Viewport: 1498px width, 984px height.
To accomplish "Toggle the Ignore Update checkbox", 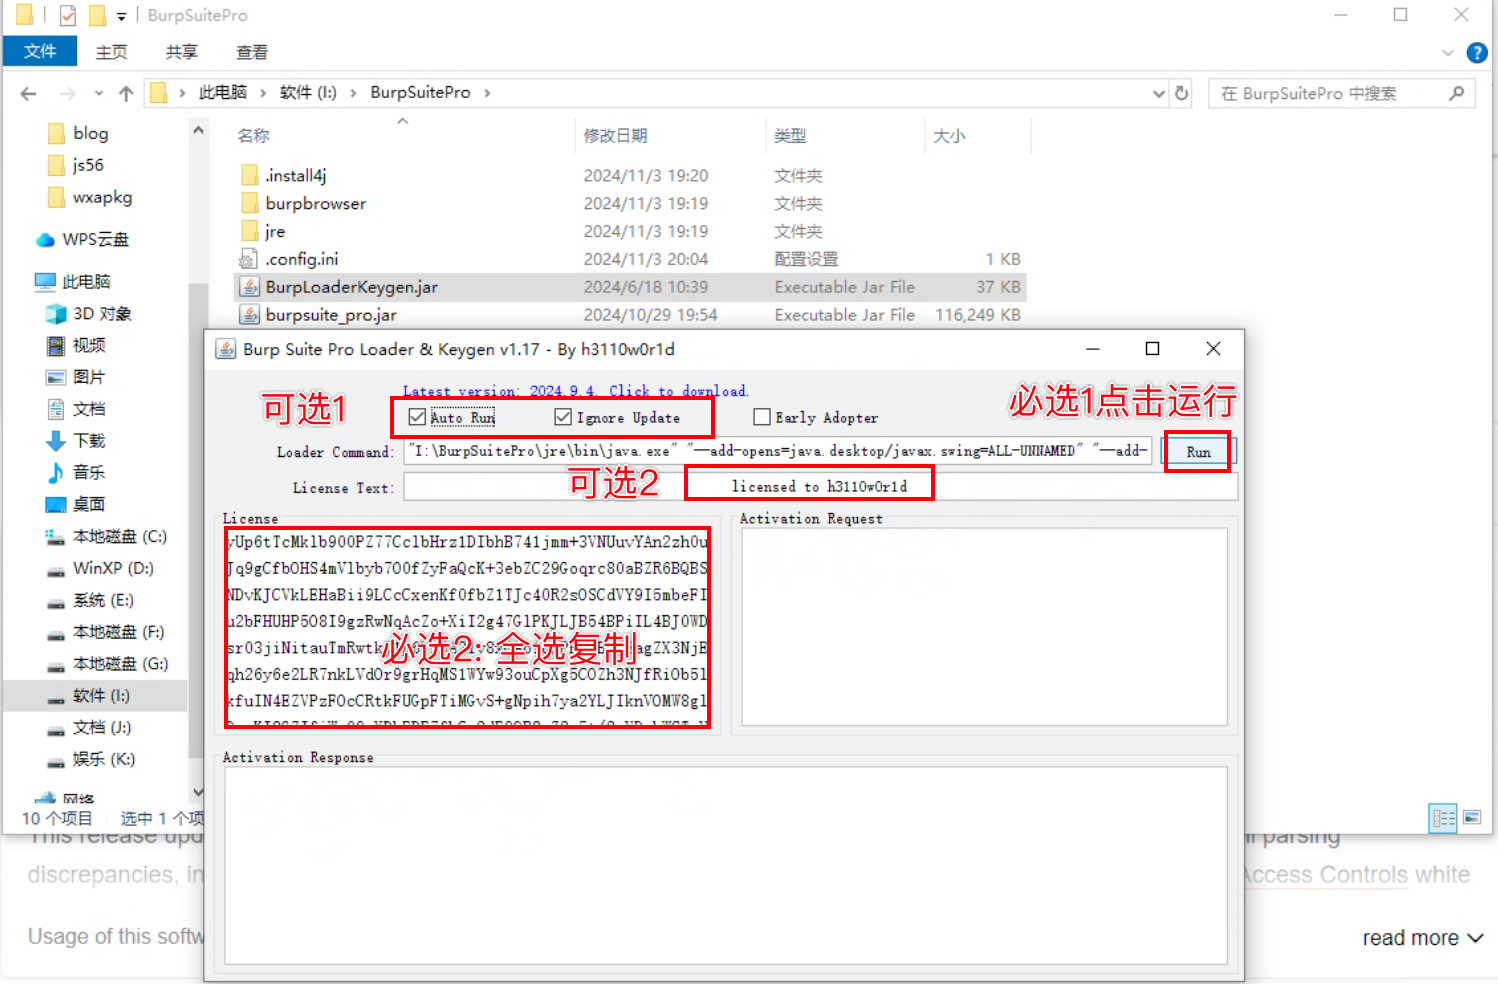I will pyautogui.click(x=563, y=417).
